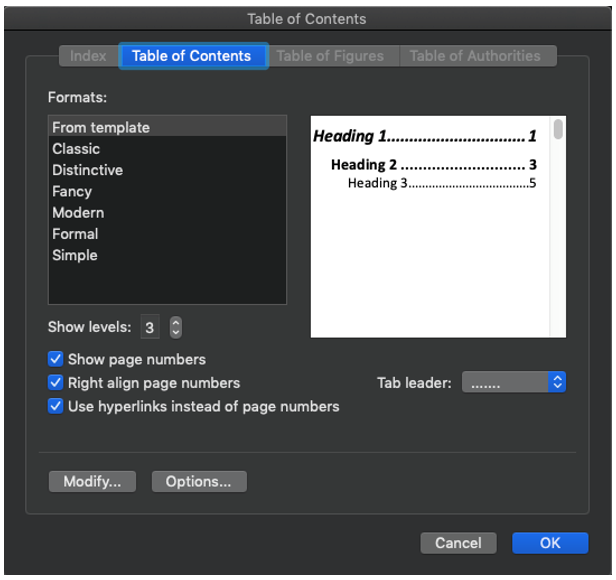Open the Table of Authorities tab
The image size is (616, 580).
(x=475, y=56)
